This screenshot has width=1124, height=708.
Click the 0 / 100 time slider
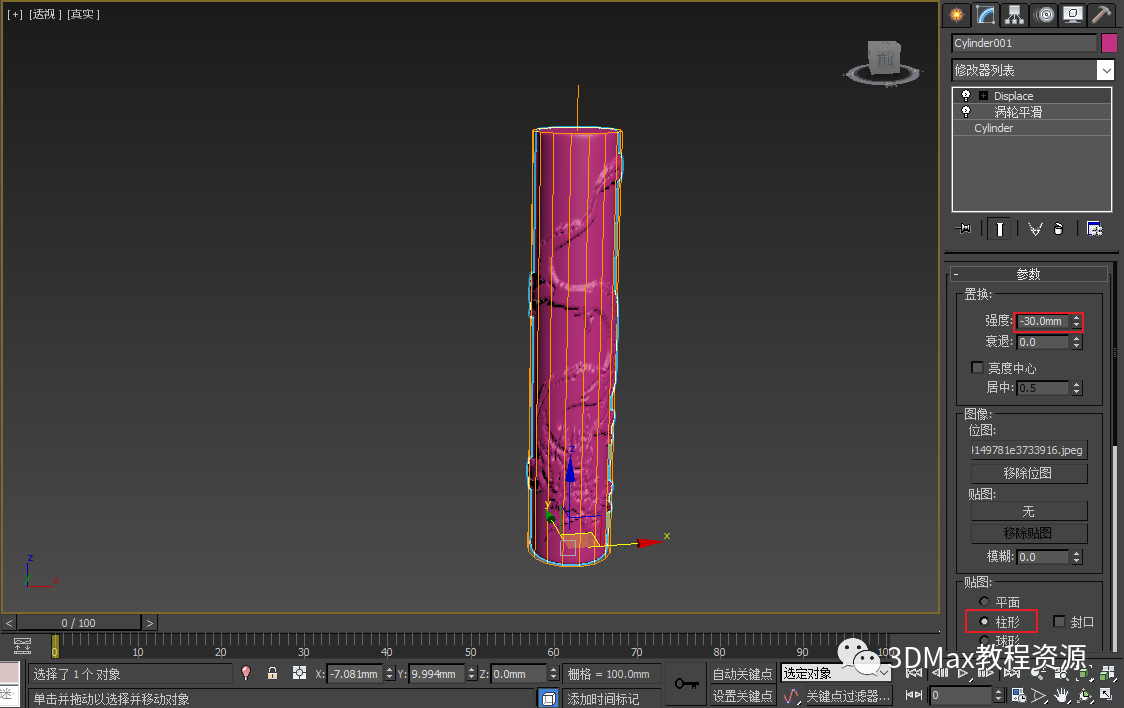pos(79,623)
